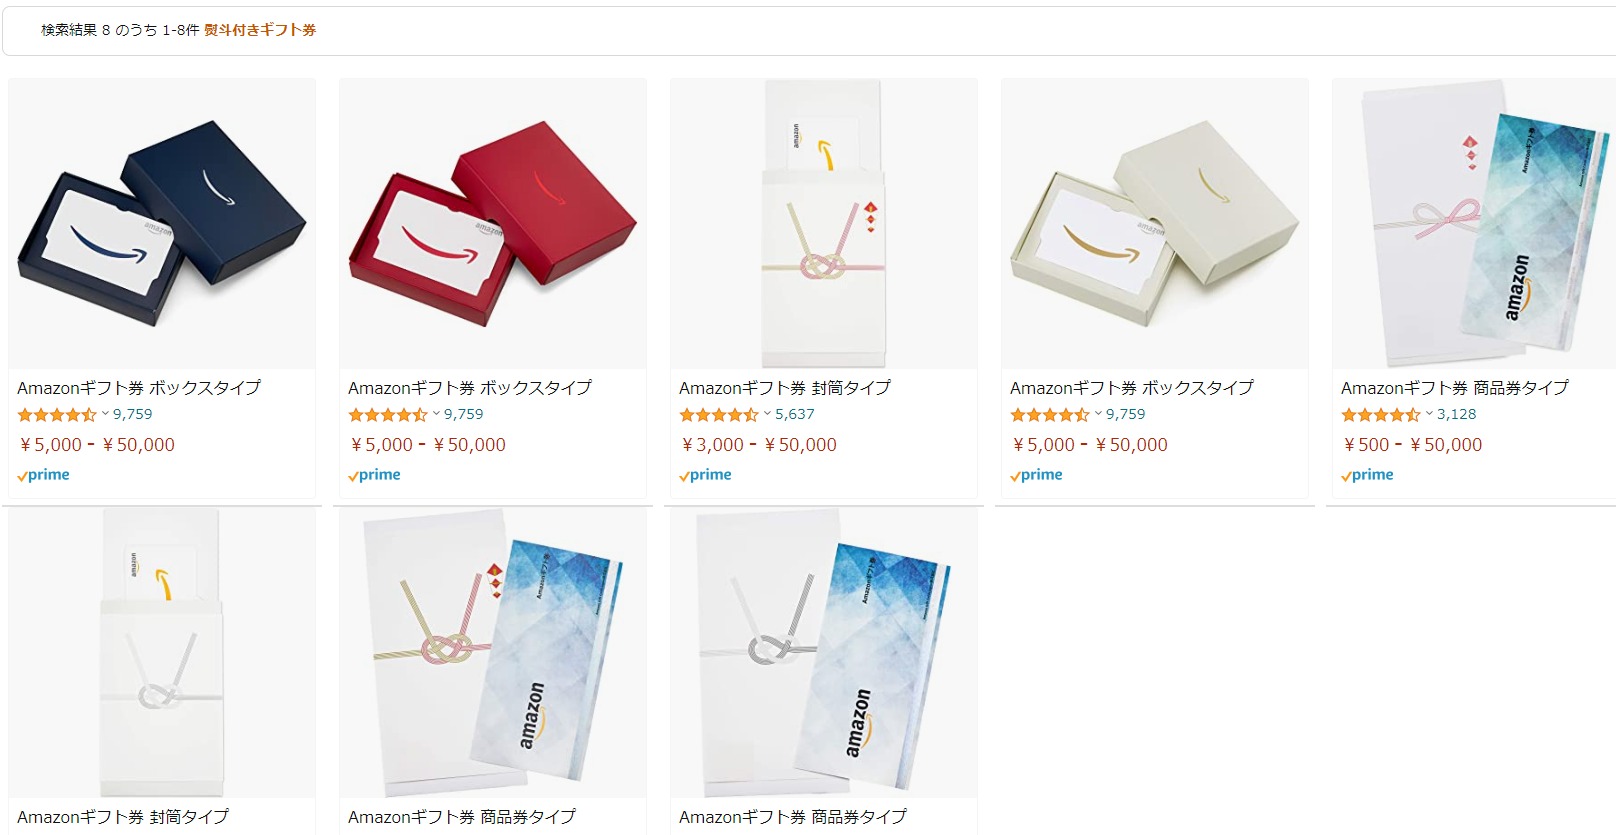Click the star rating of the navy box item
The height and width of the screenshot is (835, 1616).
click(57, 414)
